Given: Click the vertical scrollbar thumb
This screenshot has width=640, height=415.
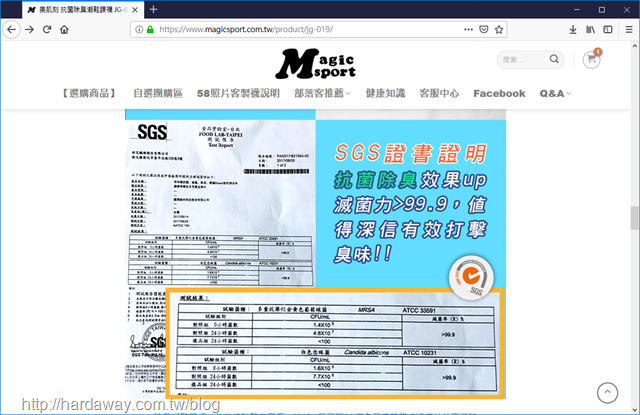Looking at the screenshot, I should [634, 218].
